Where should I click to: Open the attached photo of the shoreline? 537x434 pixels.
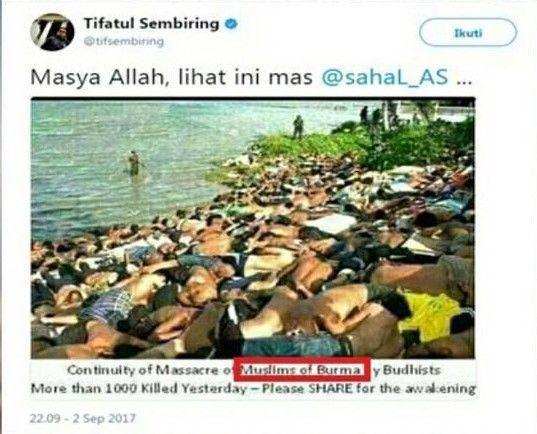(253, 228)
